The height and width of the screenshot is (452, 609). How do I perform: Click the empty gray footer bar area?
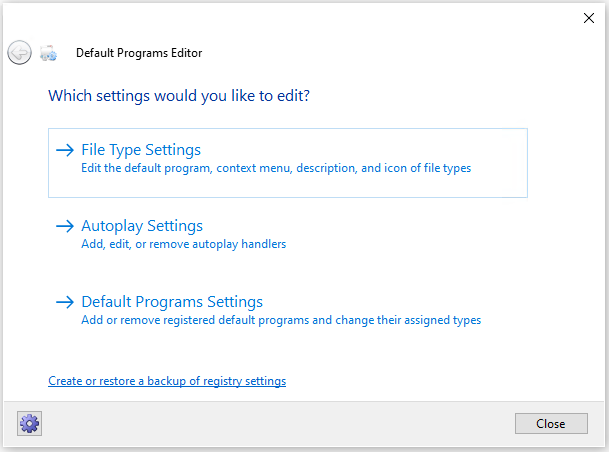(x=280, y=424)
